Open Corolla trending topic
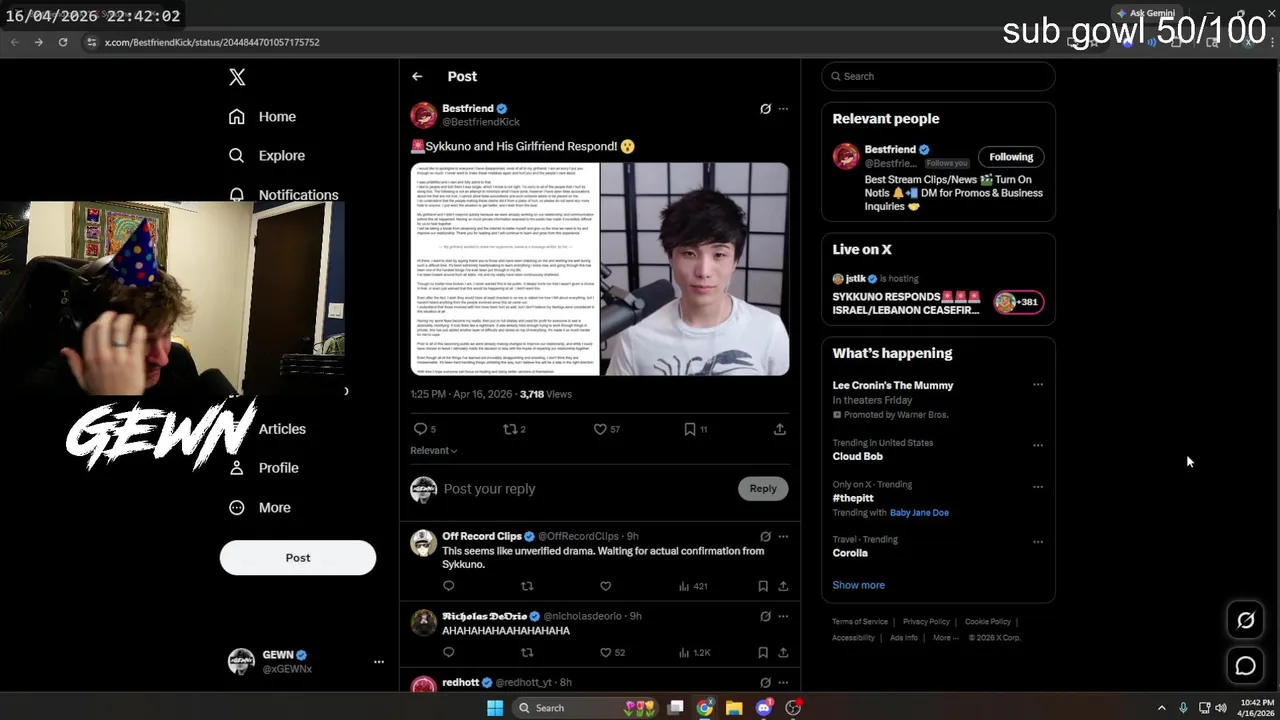Image resolution: width=1280 pixels, height=720 pixels. 850,553
